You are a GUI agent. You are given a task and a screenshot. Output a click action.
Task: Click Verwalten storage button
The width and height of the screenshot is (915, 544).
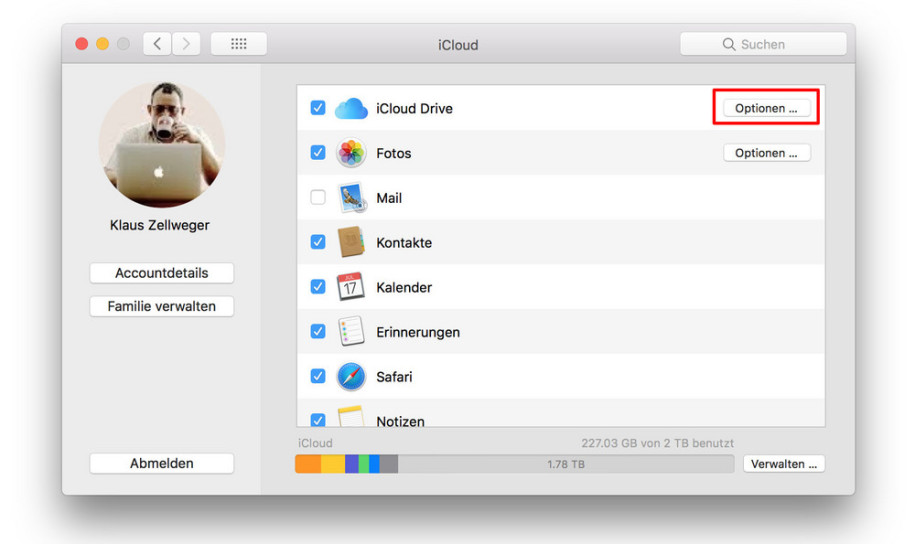[784, 464]
